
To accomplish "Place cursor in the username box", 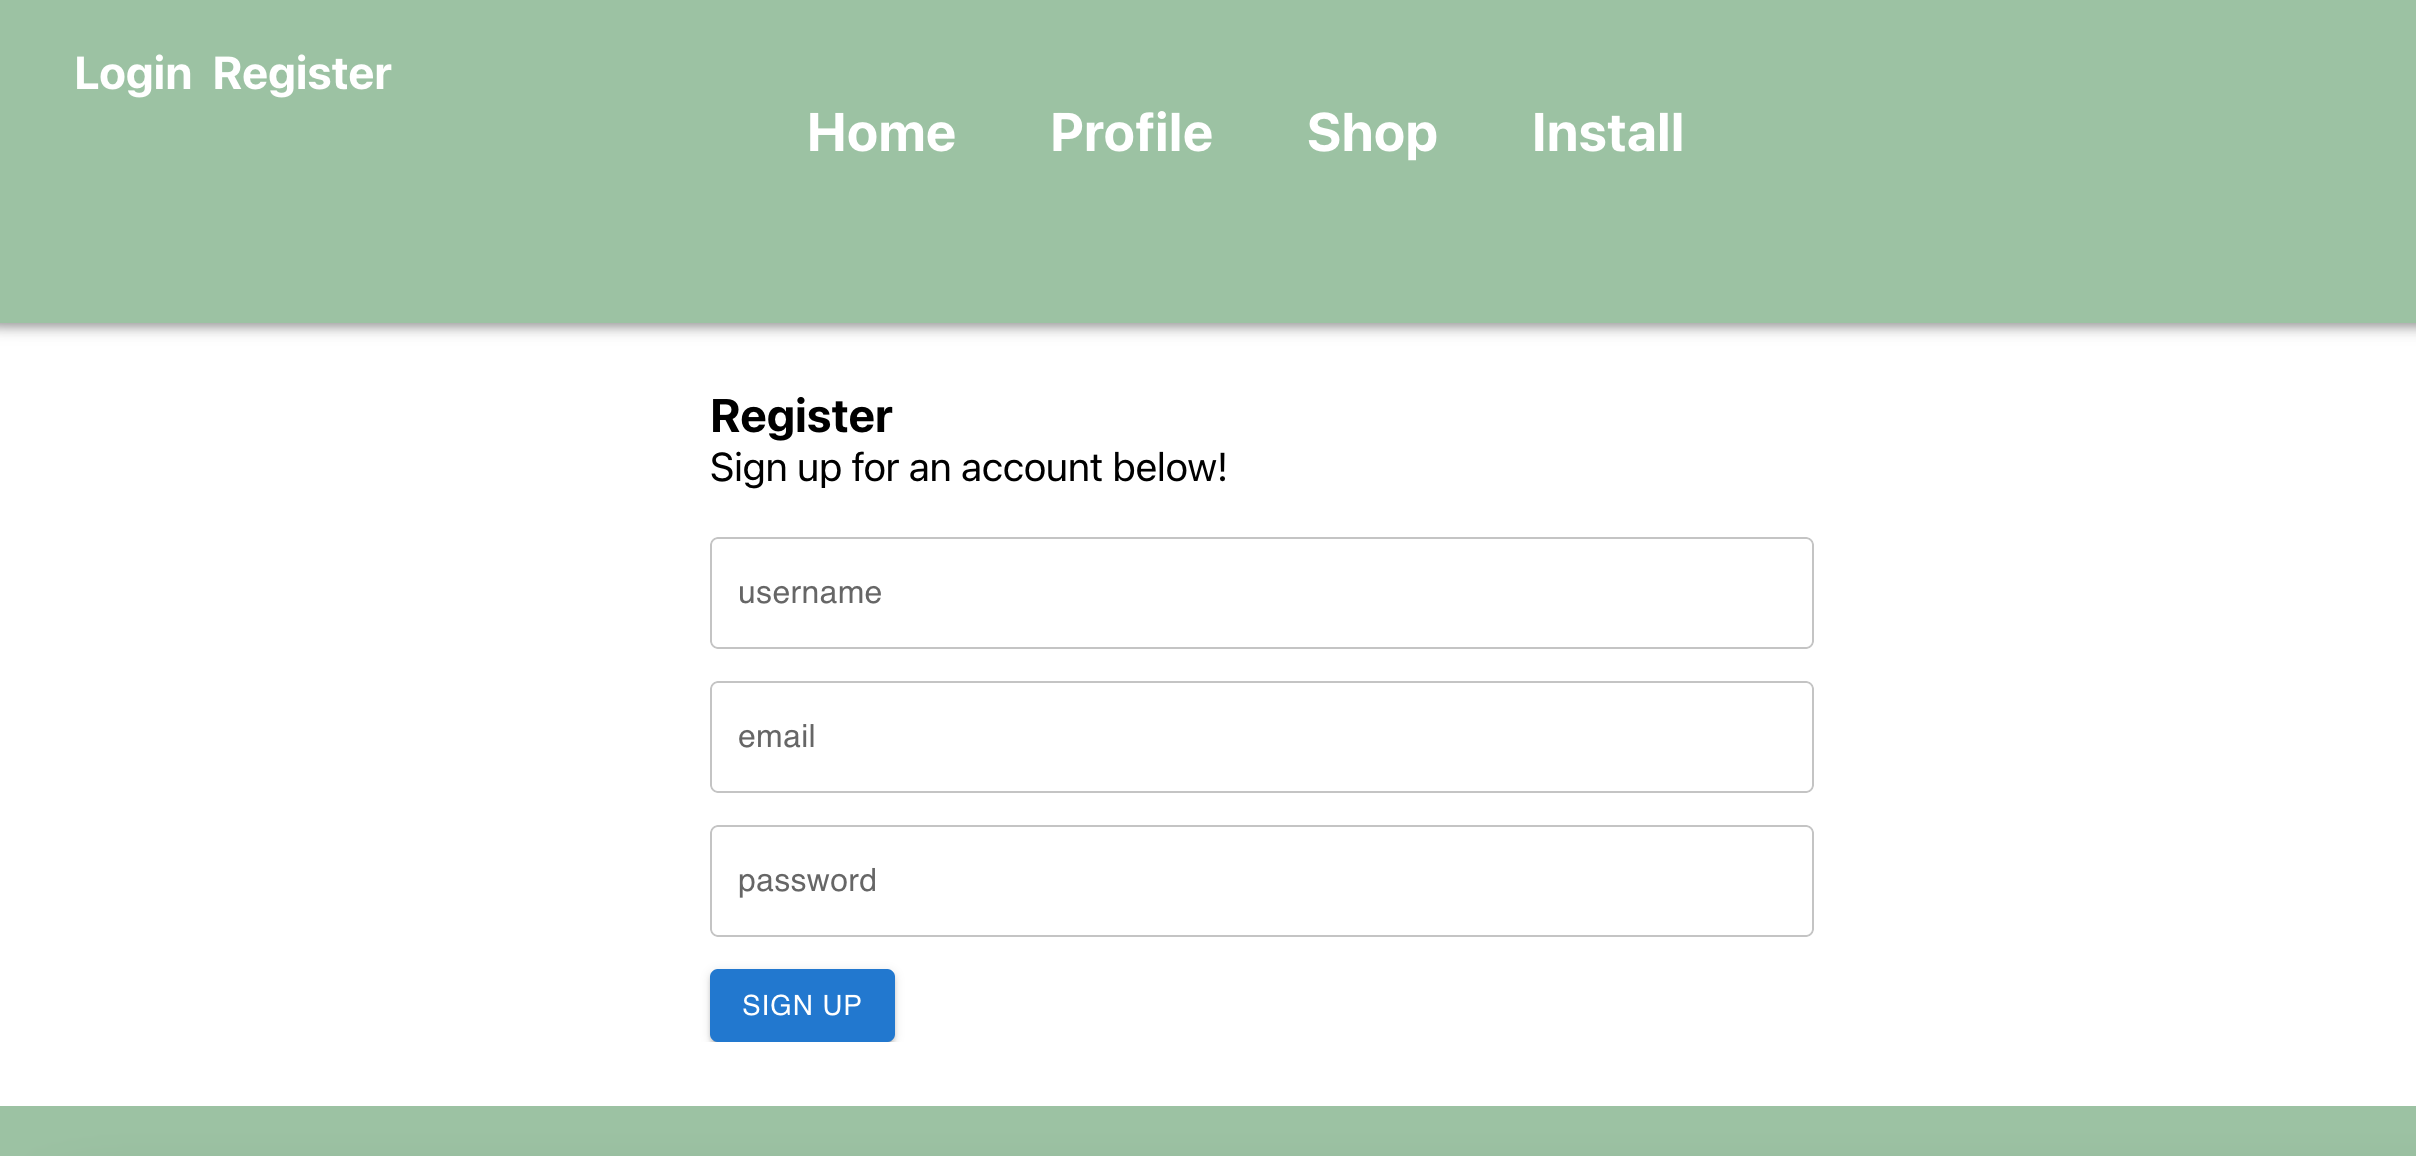I will pyautogui.click(x=1259, y=592).
